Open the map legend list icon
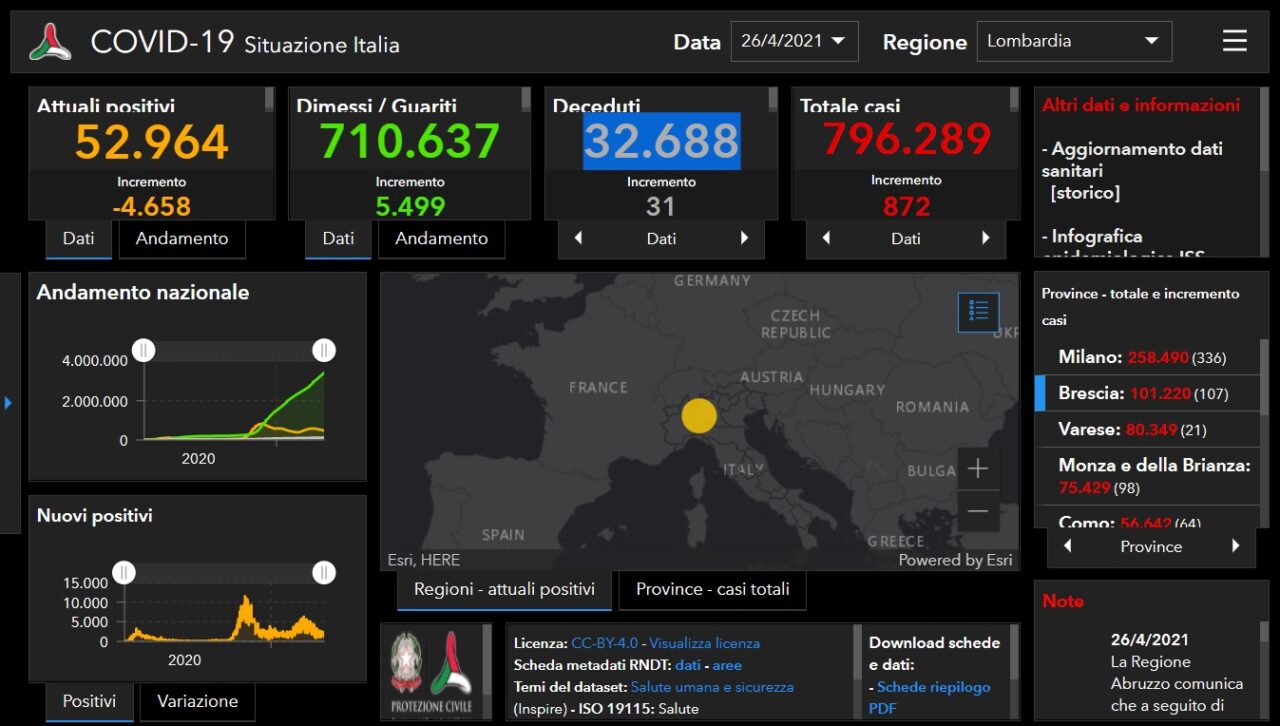Viewport: 1280px width, 726px height. (978, 312)
